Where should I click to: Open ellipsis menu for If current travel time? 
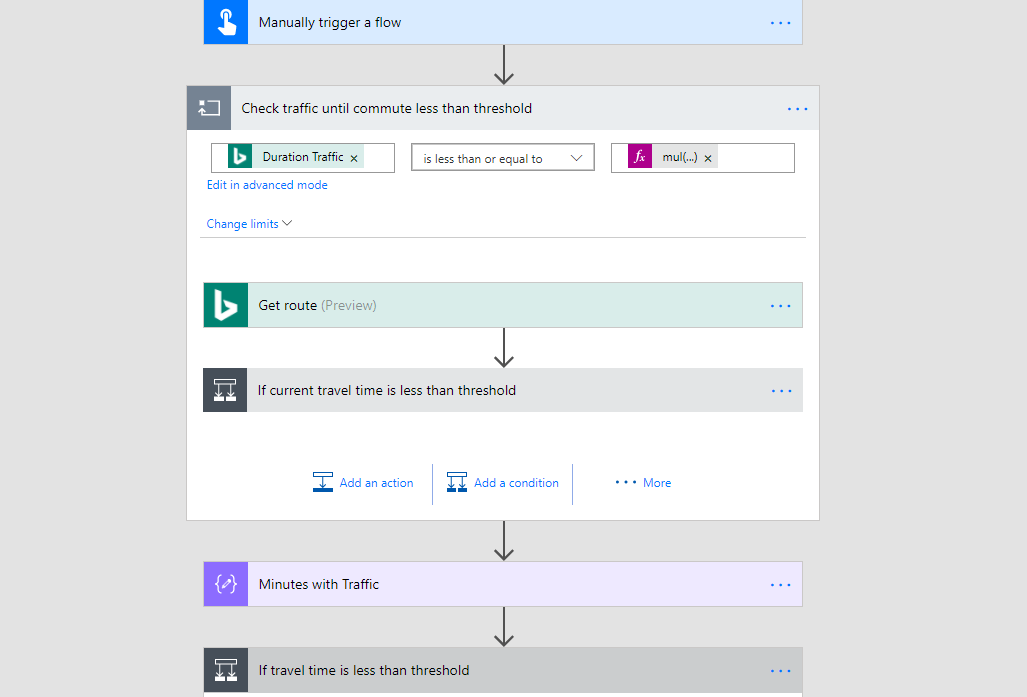point(781,390)
